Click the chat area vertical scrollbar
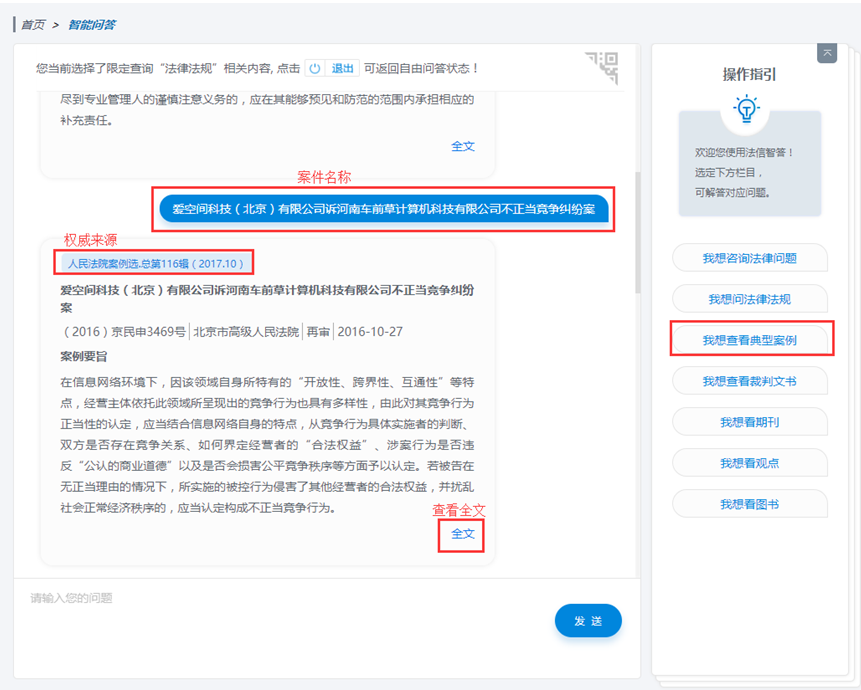Viewport: 861px width, 690px height. point(638,233)
